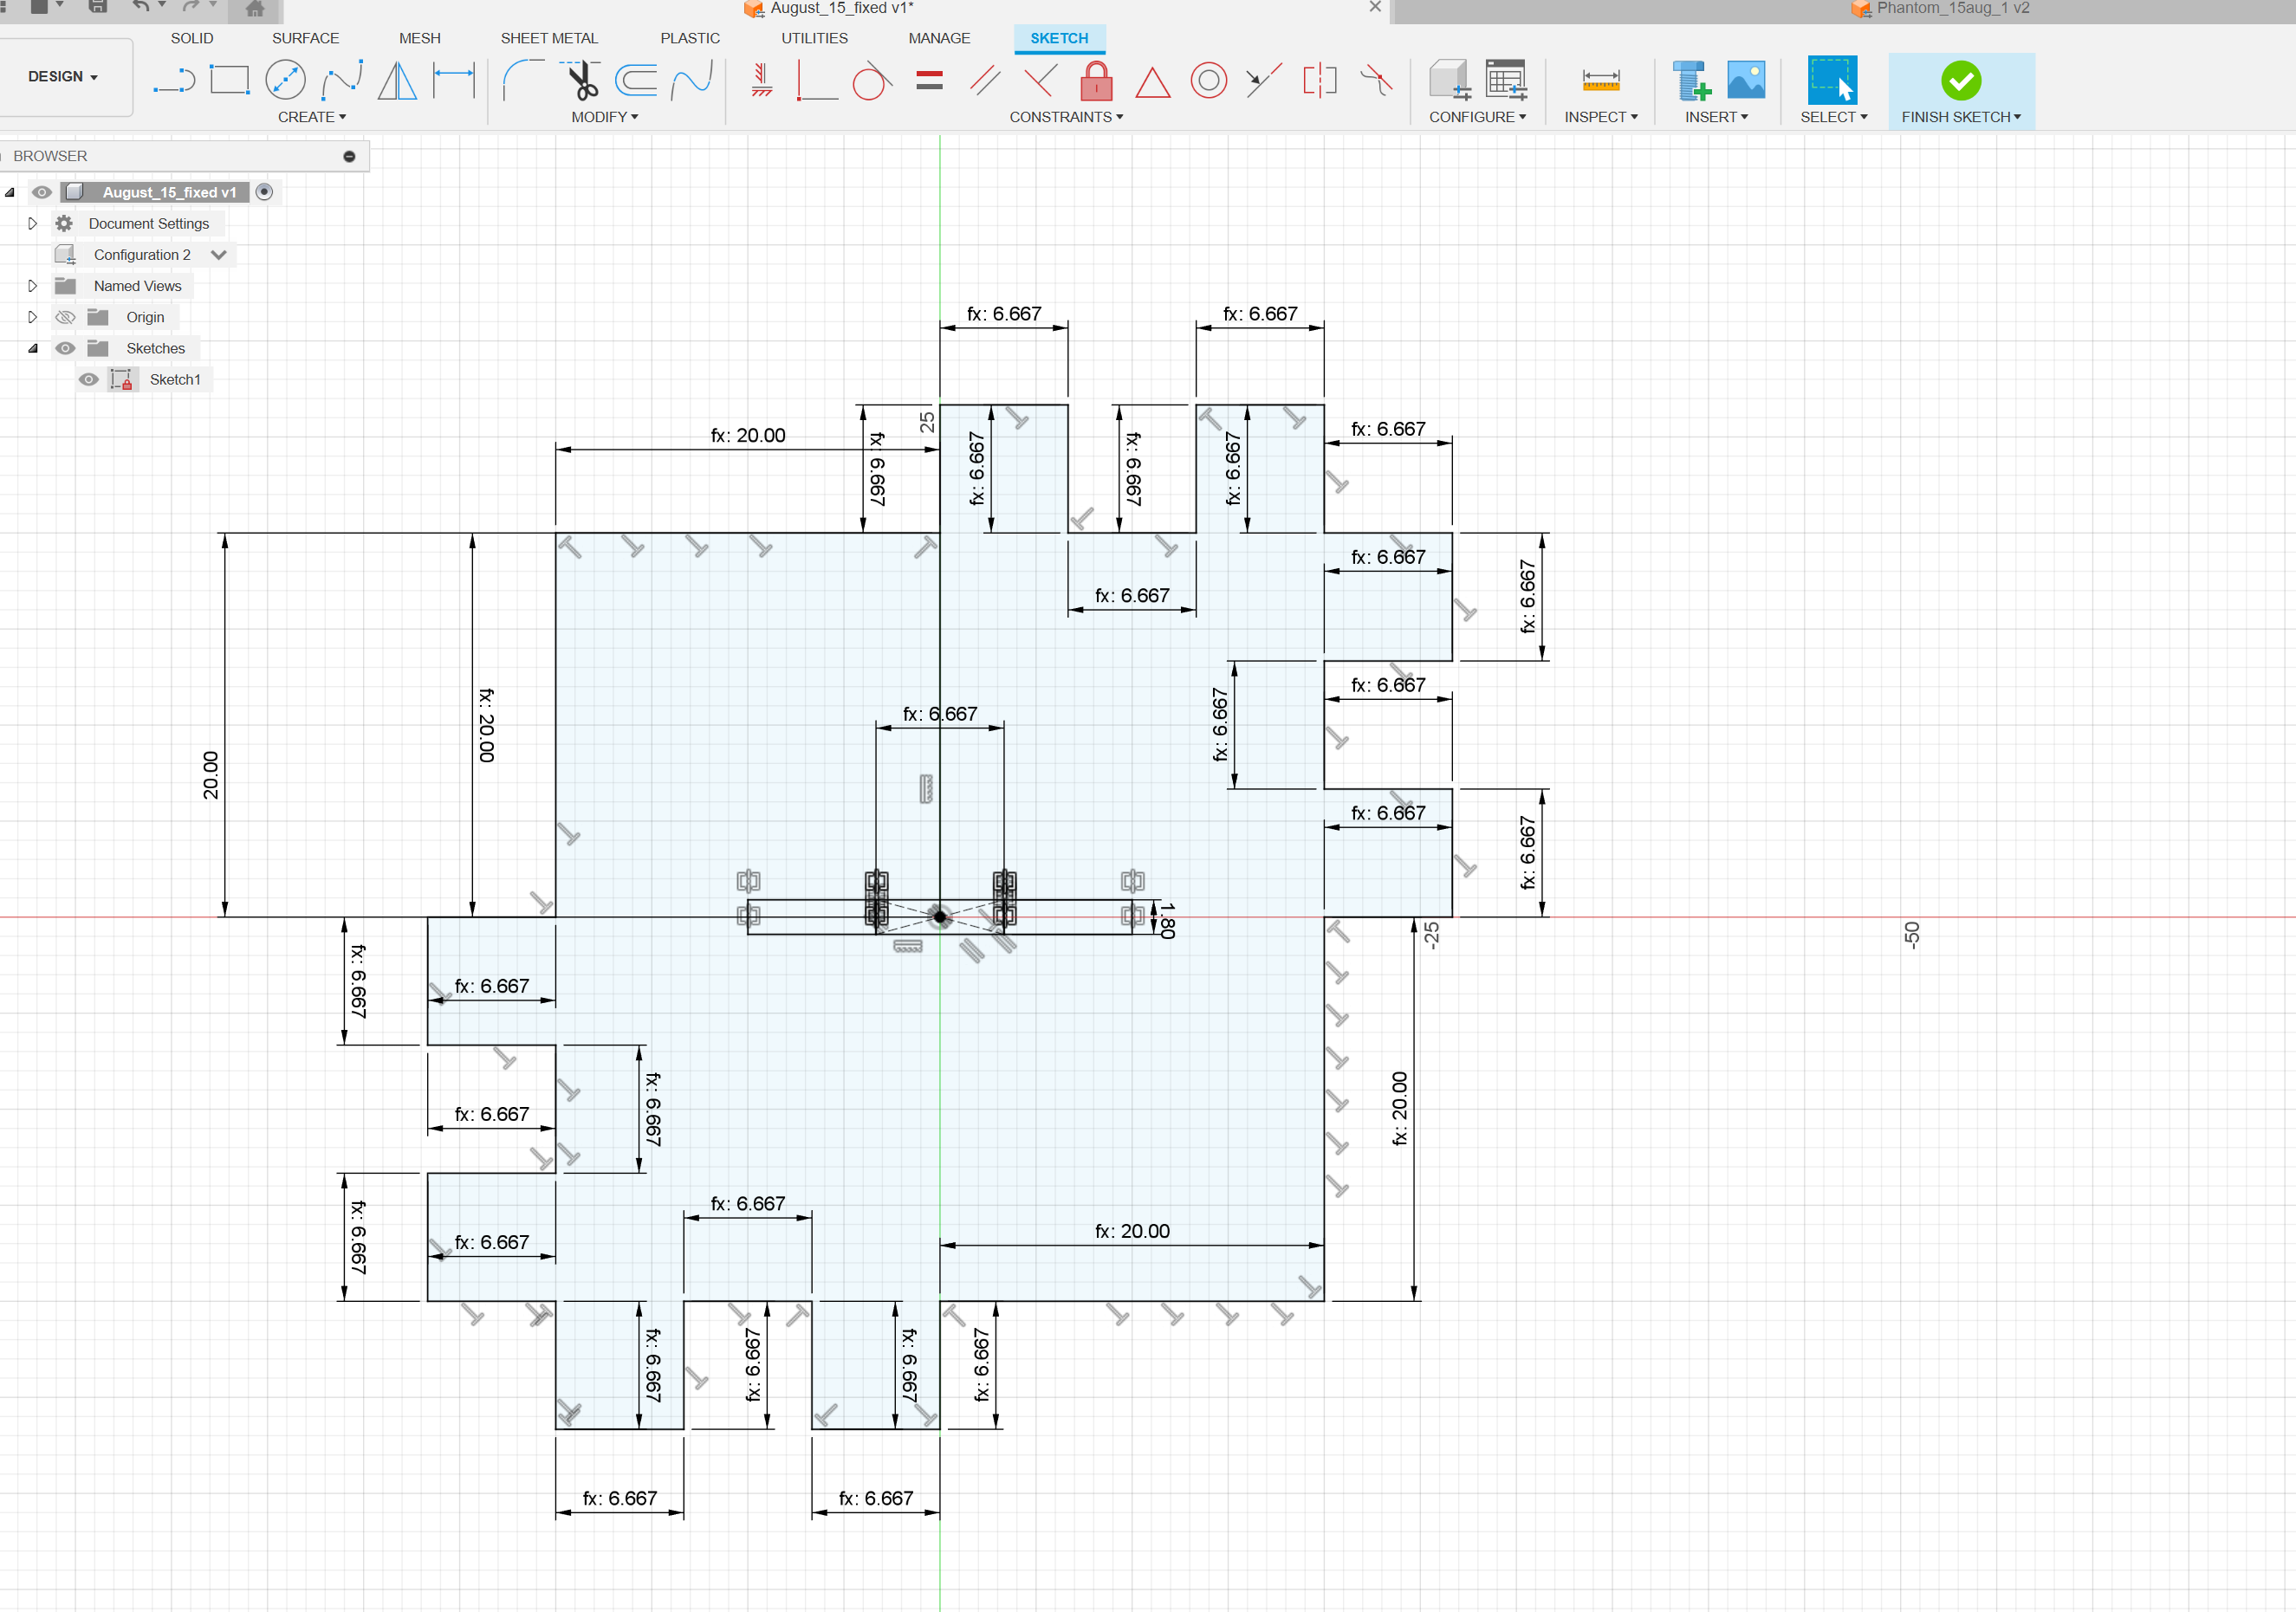Apply the Collinear constraint
Image resolution: width=2296 pixels, height=1612 pixels.
1264,80
